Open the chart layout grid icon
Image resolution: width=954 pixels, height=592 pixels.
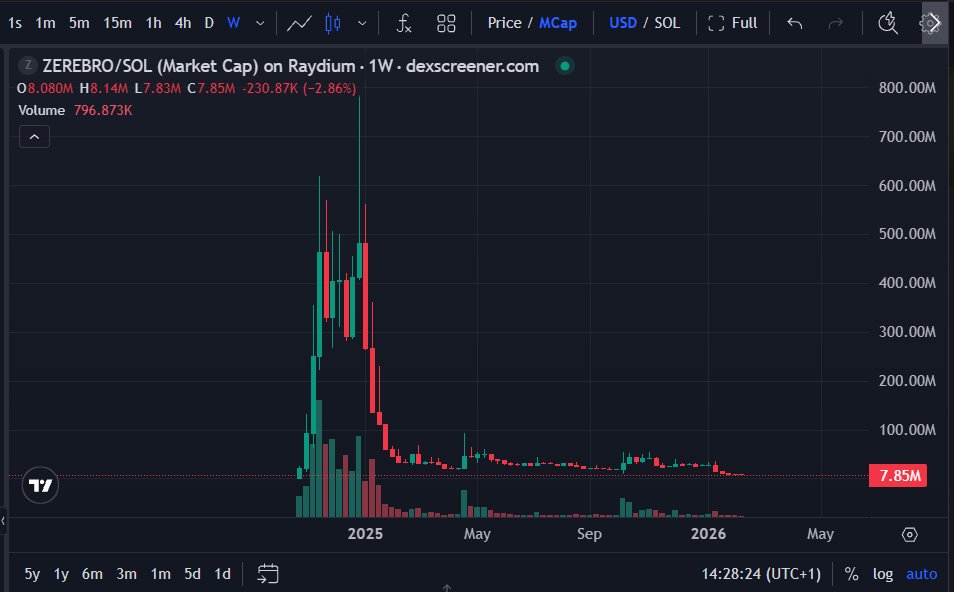coord(446,23)
